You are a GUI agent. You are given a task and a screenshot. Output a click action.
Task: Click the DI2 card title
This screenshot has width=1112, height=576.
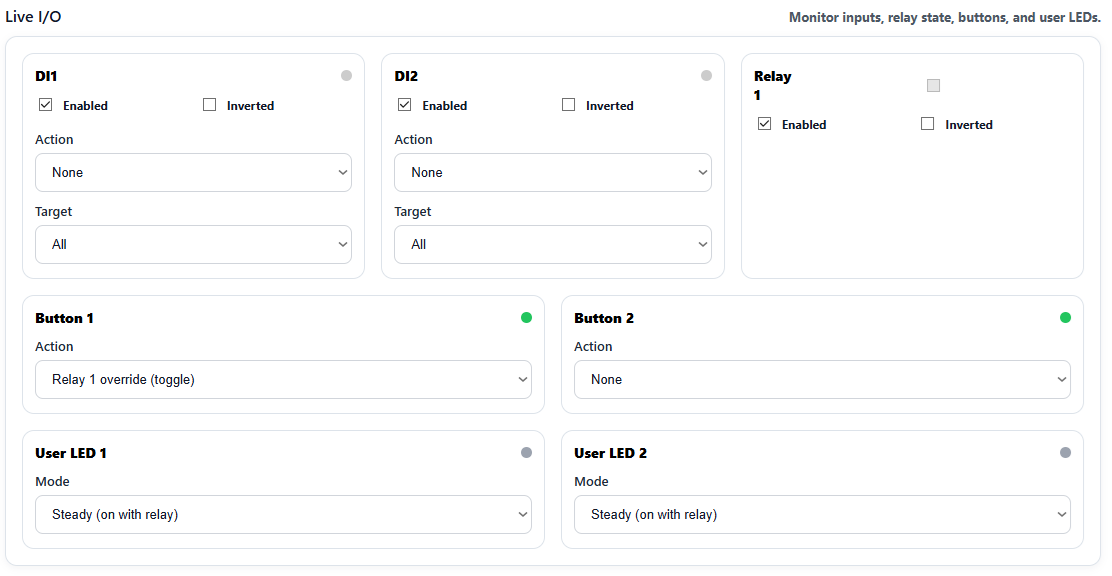[406, 76]
